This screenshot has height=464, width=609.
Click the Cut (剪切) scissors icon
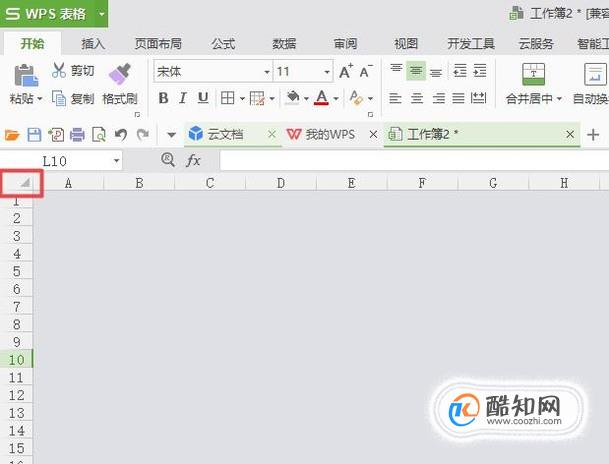(59, 70)
